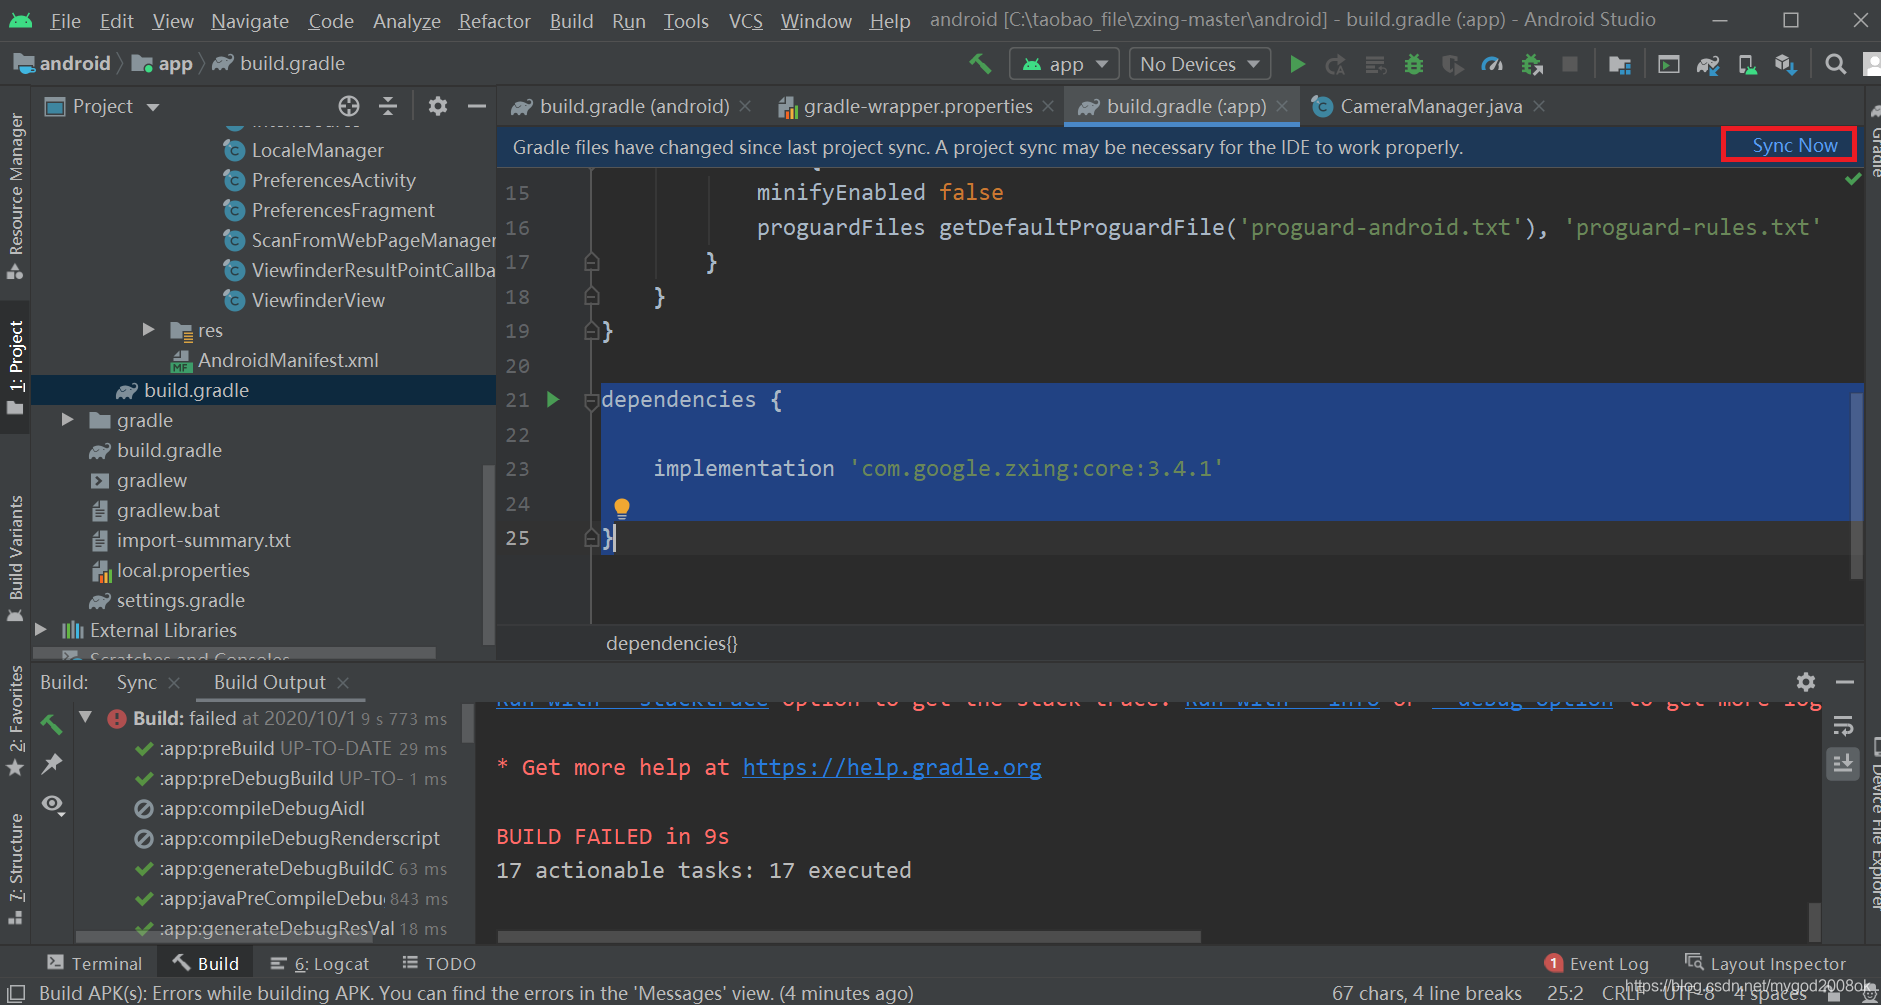Open the Refactor menu
Screen dimensions: 1881x1005
click(493, 20)
